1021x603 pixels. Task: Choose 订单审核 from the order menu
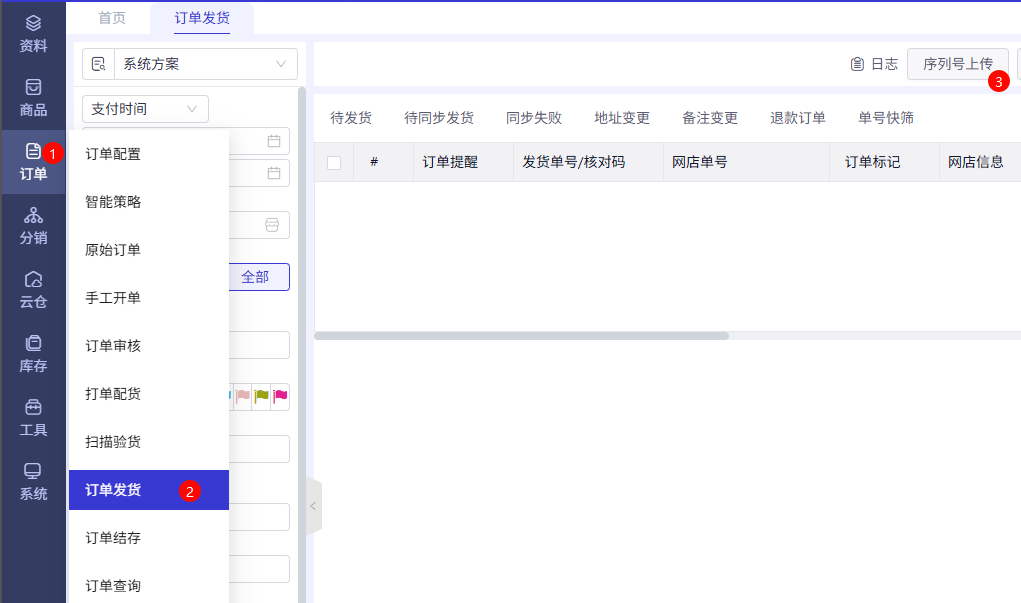click(149, 346)
